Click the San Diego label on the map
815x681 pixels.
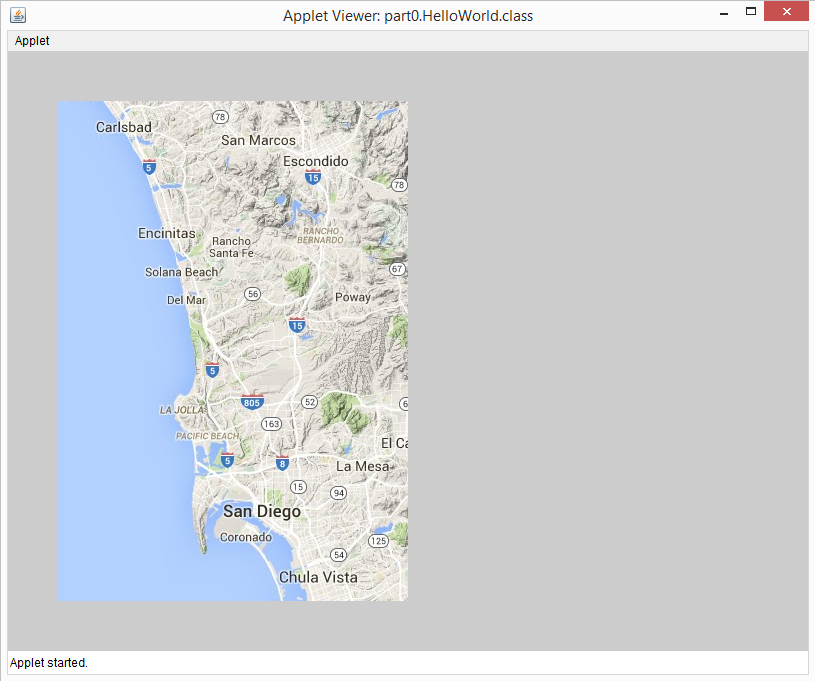pyautogui.click(x=262, y=512)
